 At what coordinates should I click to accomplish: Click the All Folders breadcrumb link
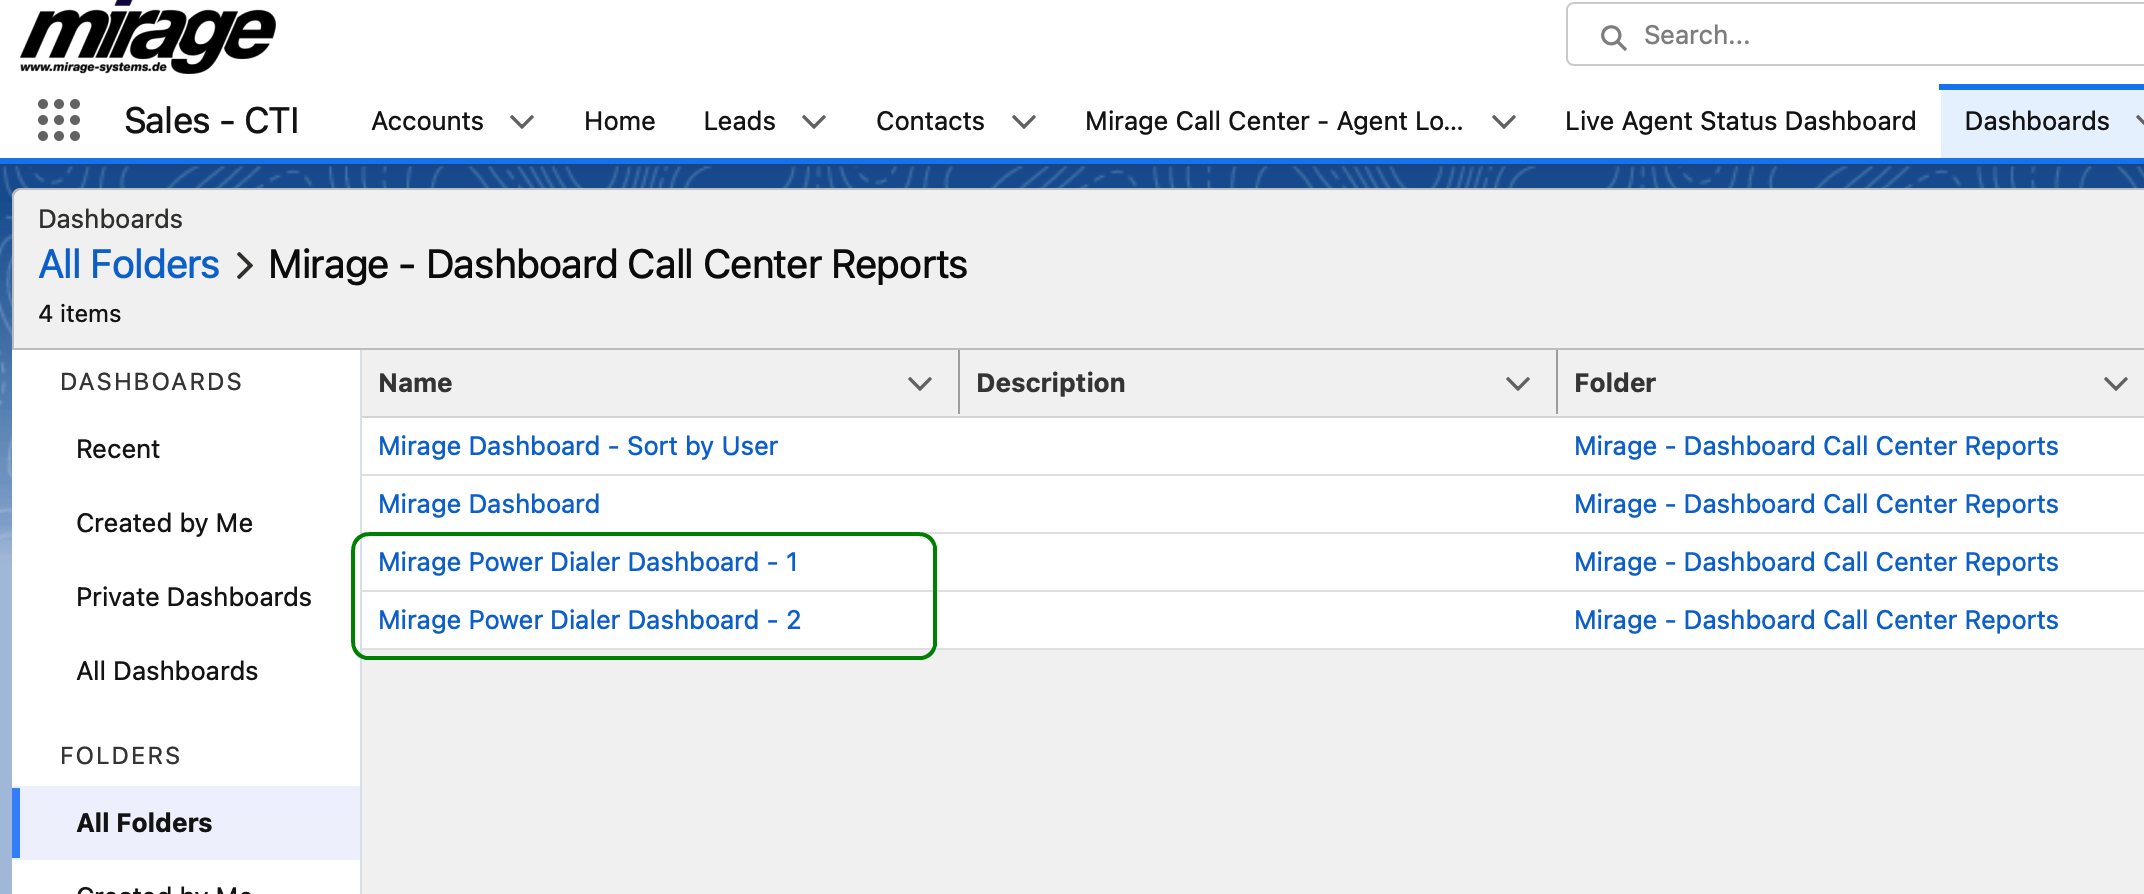pyautogui.click(x=129, y=265)
